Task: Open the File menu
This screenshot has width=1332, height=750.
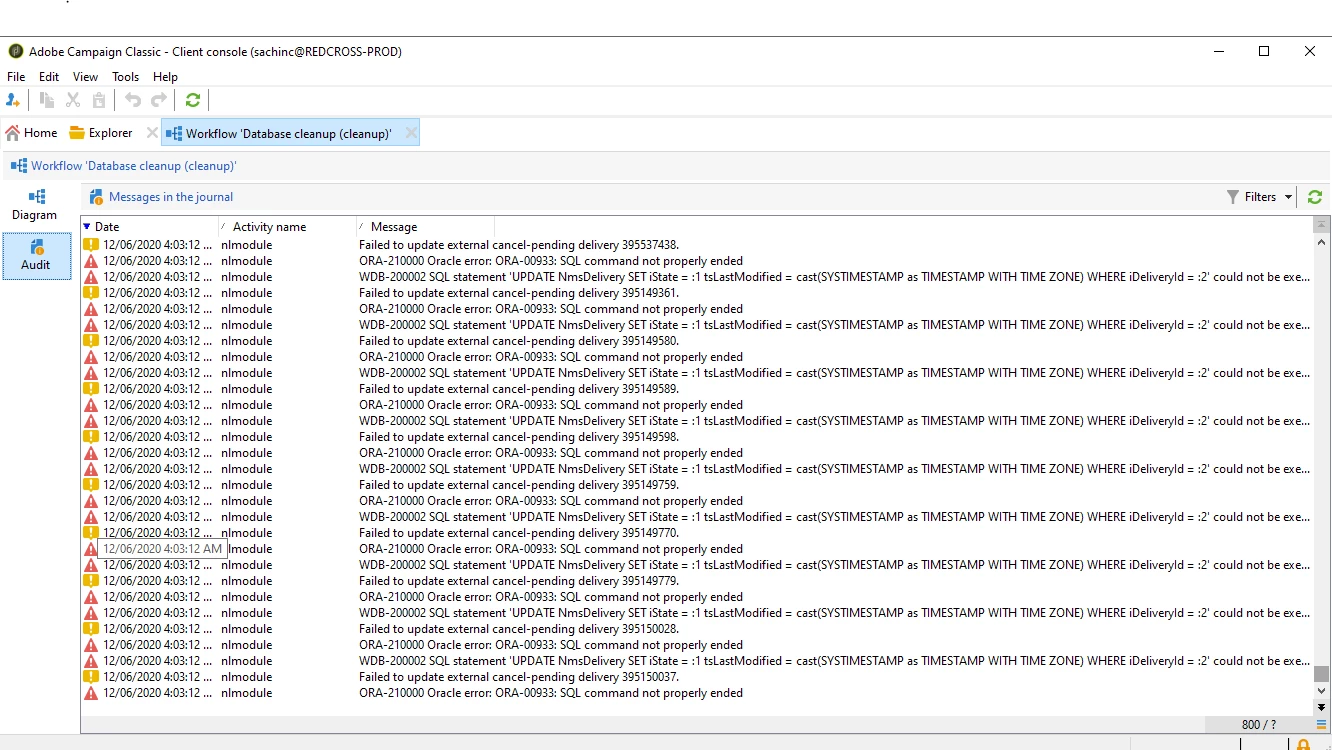Action: (x=16, y=77)
